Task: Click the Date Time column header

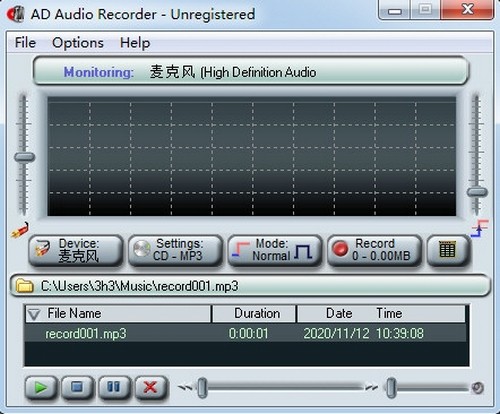Action: (381, 314)
